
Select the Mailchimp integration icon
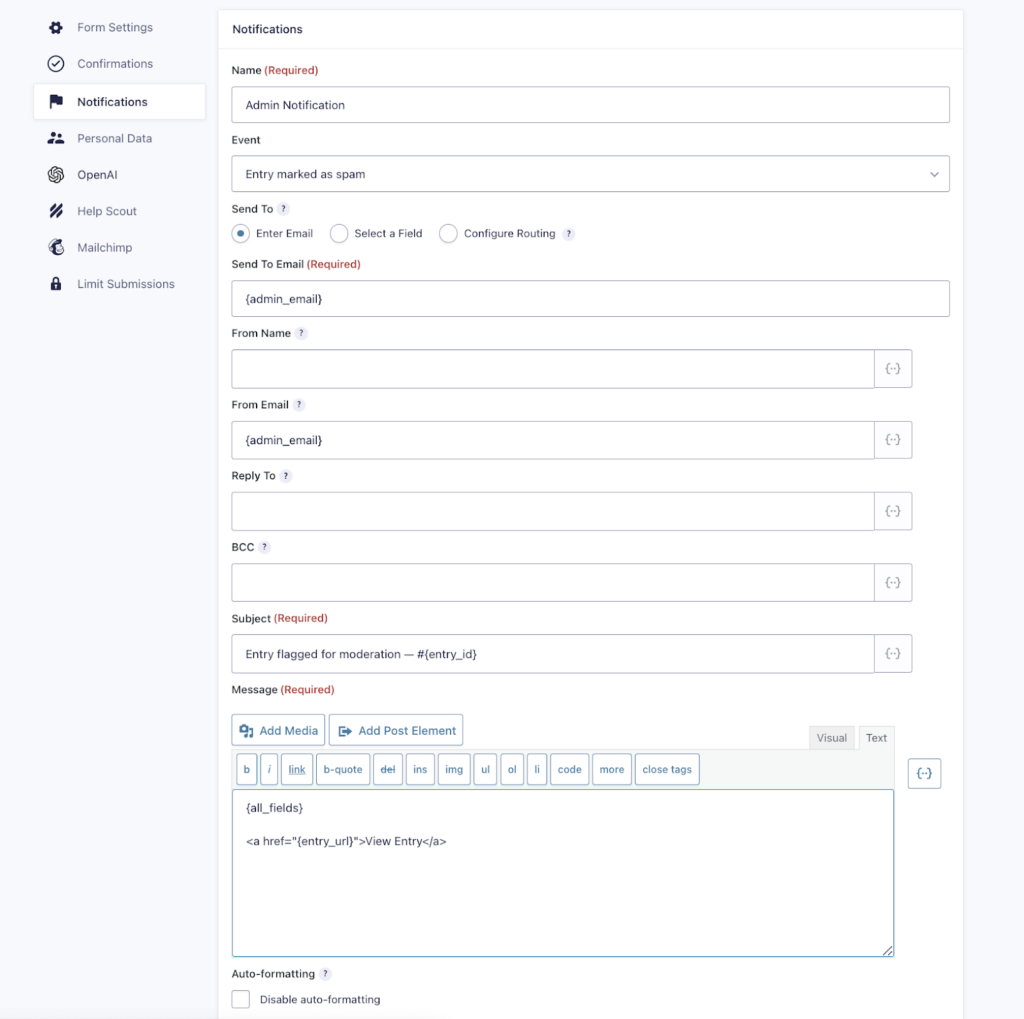coord(57,247)
